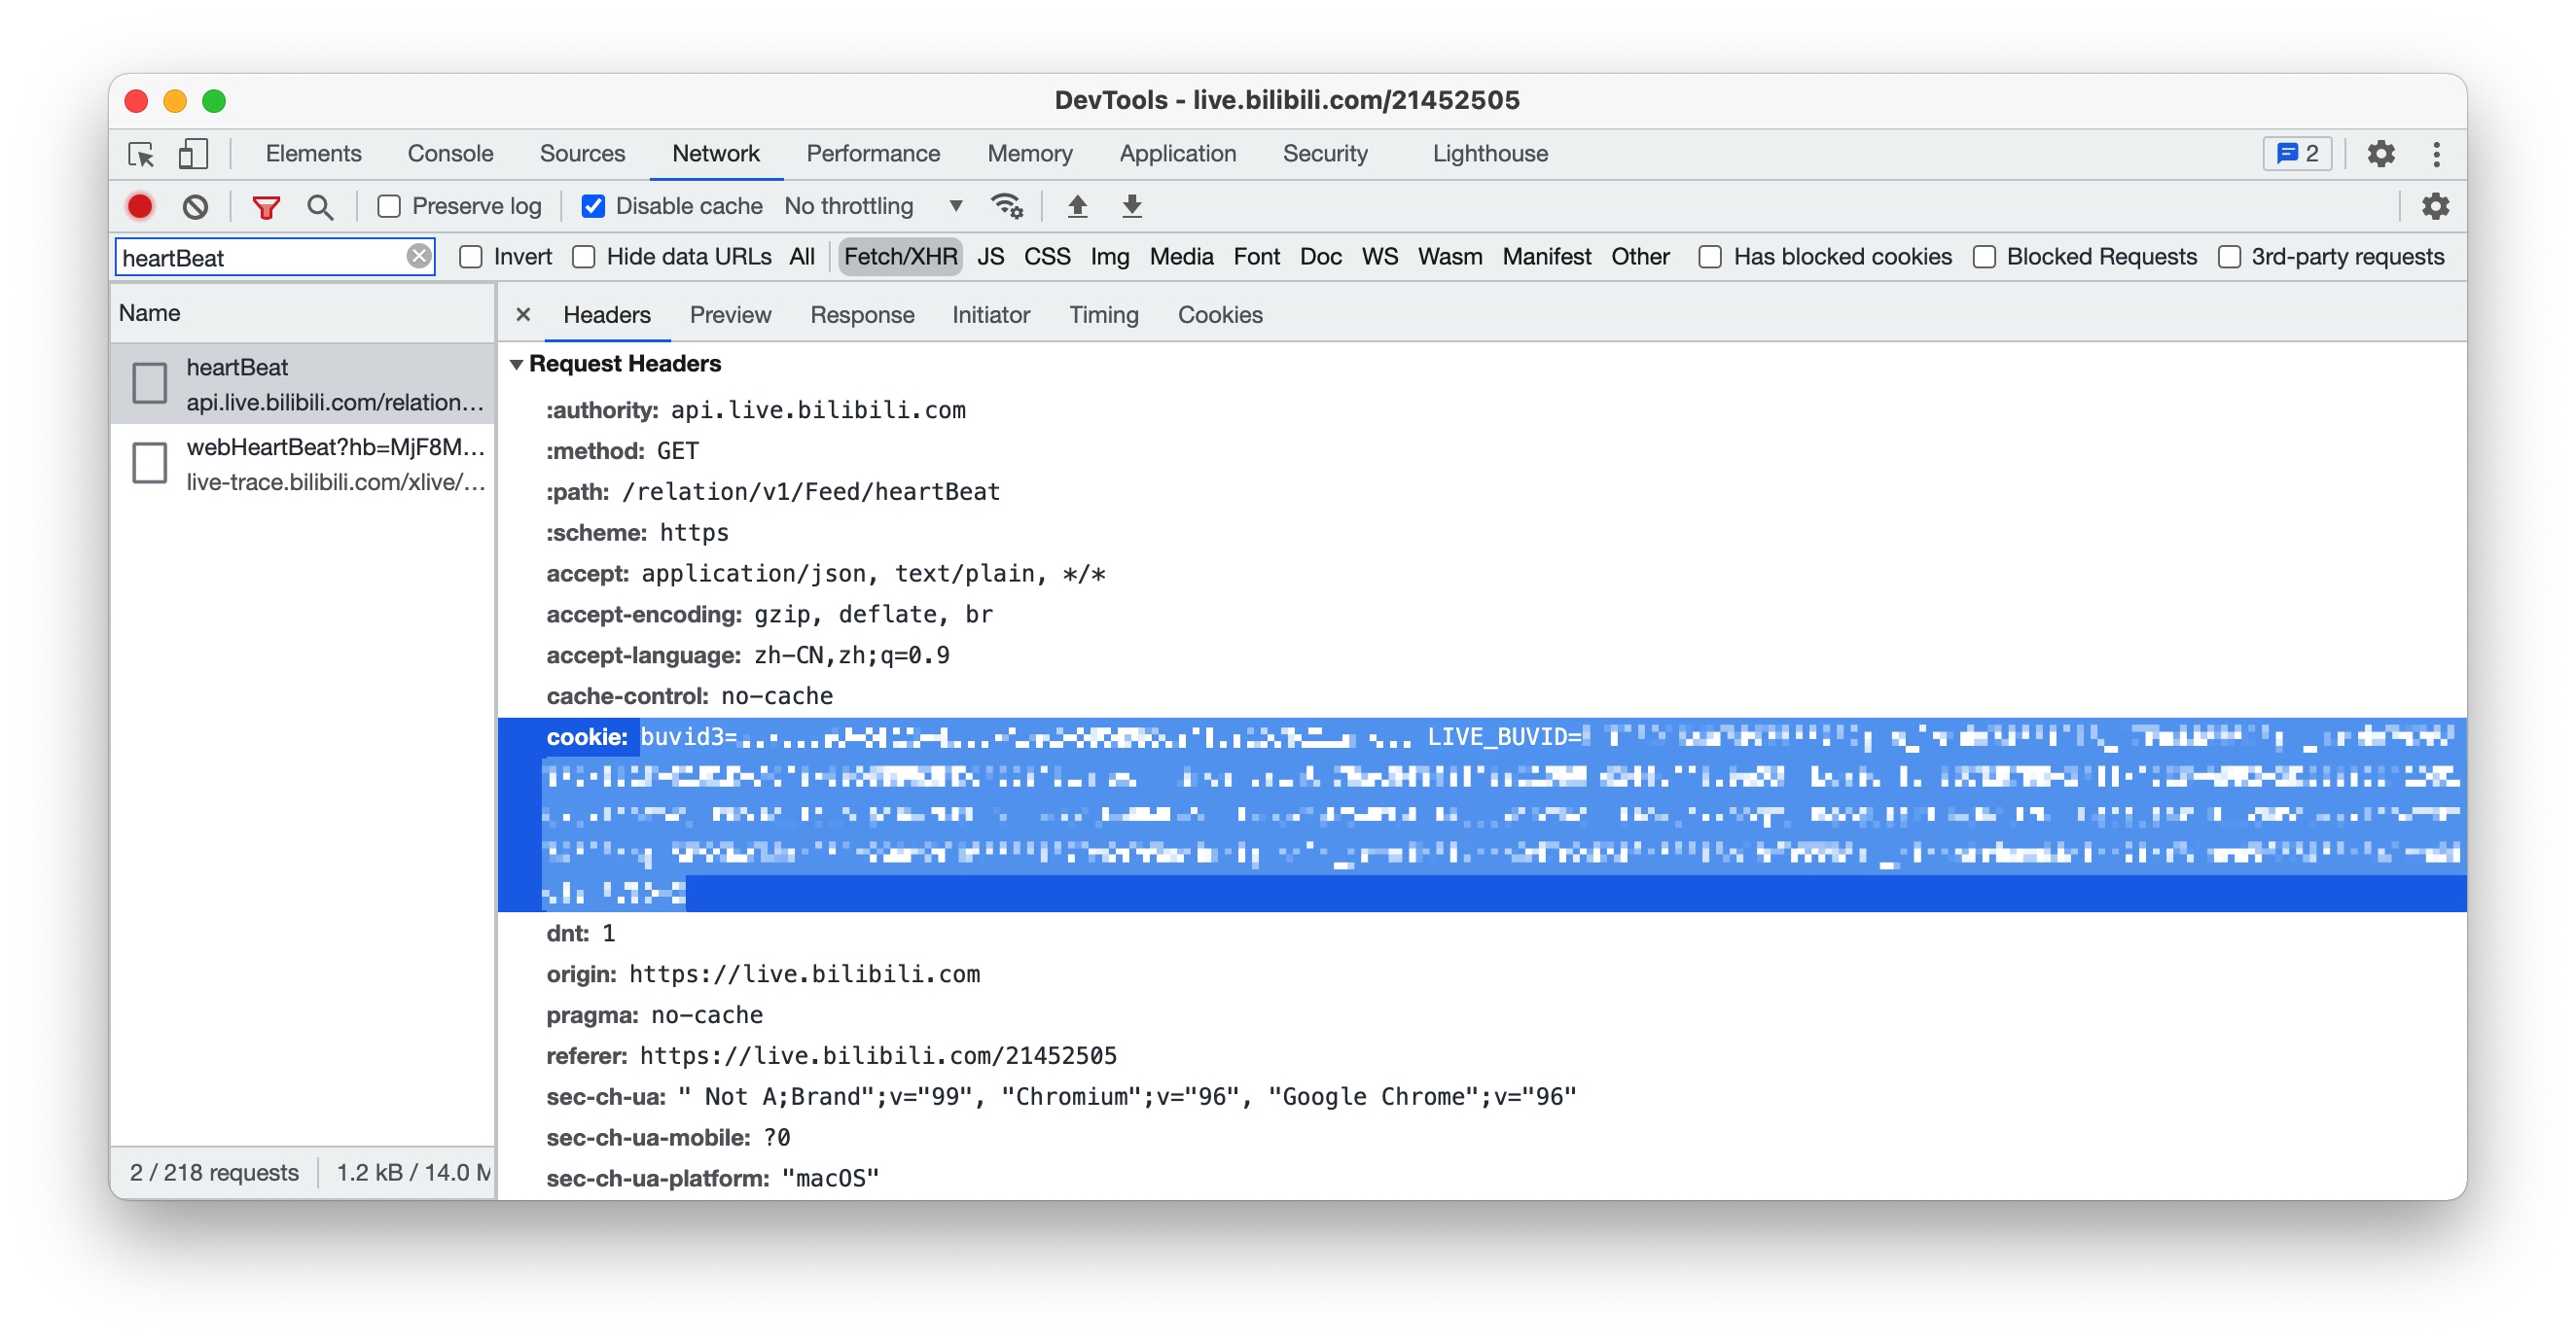Viewport: 2576px width, 1344px height.
Task: Toggle the red filter funnel icon
Action: tap(266, 206)
